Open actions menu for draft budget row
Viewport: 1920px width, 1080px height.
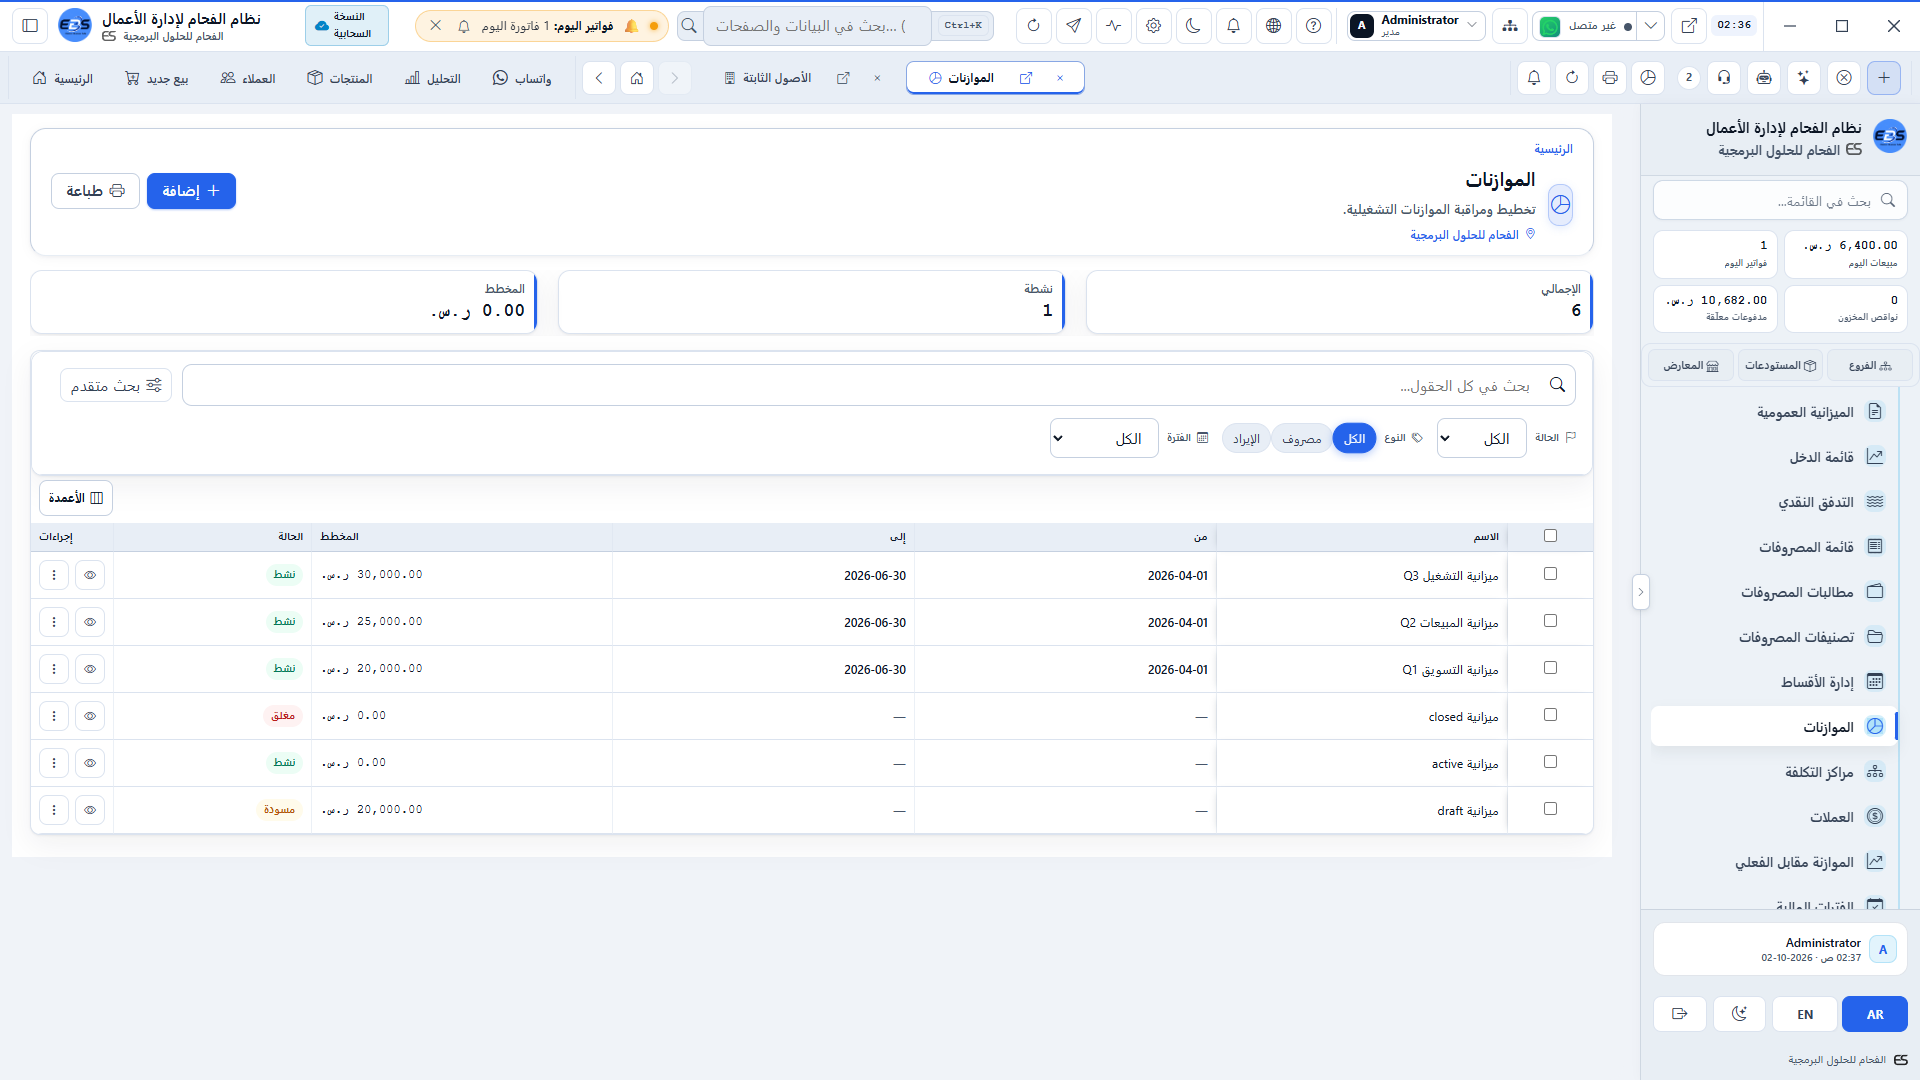54,810
